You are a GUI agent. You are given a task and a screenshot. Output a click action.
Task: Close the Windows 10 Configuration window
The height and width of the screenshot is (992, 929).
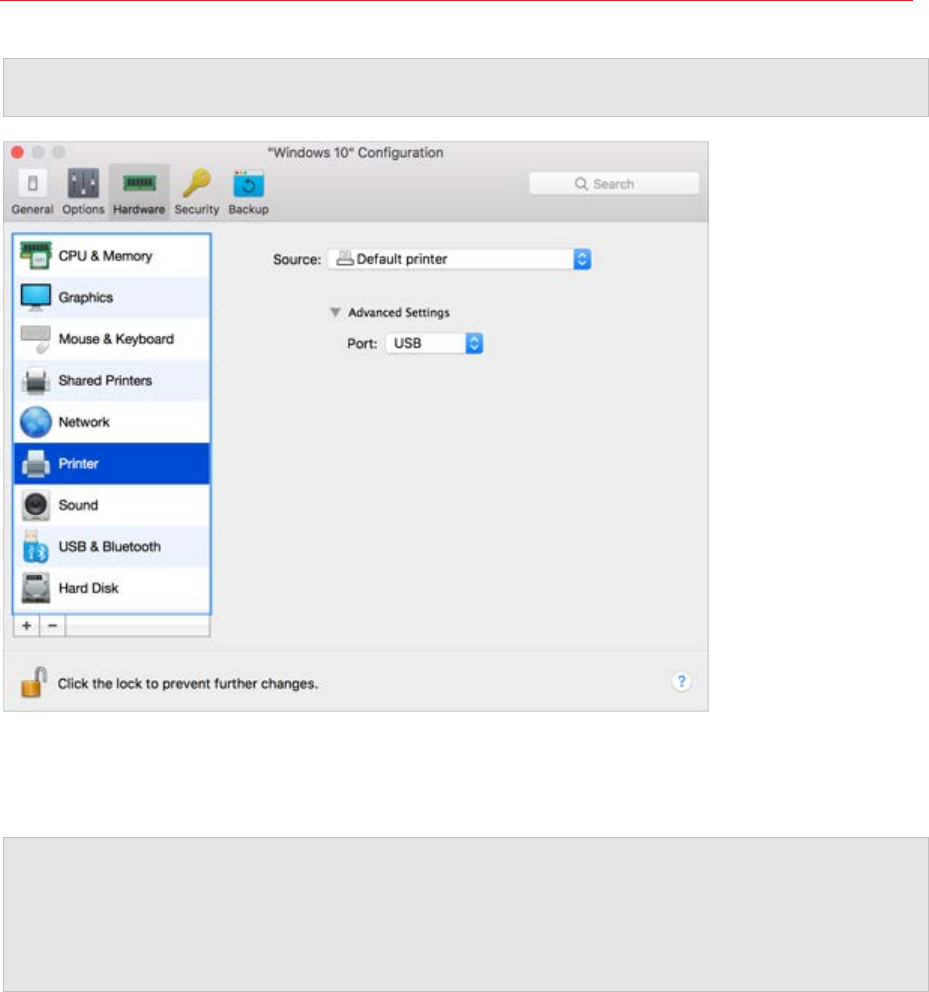18,152
